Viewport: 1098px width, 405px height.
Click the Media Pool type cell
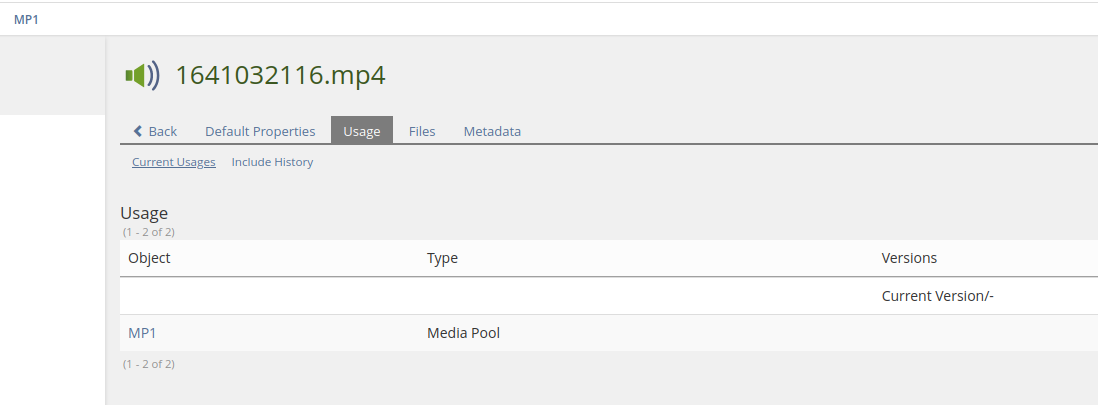click(464, 333)
